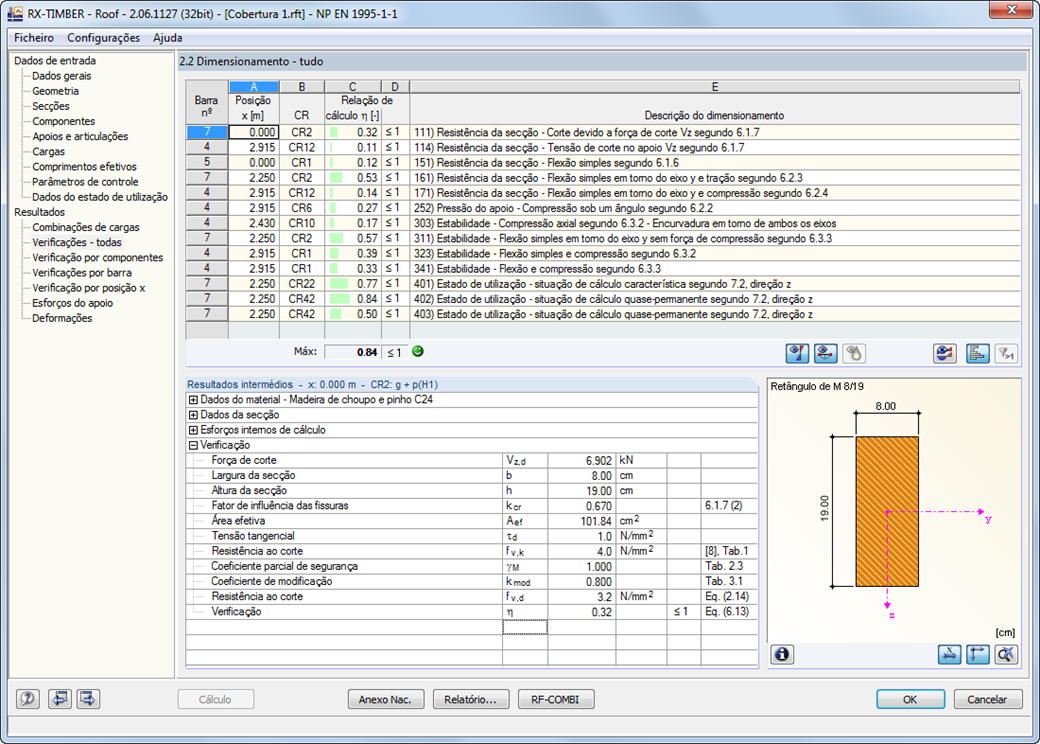The height and width of the screenshot is (744, 1040).
Task: Close the RX-TIMBER window
Action: pyautogui.click(x=1011, y=9)
